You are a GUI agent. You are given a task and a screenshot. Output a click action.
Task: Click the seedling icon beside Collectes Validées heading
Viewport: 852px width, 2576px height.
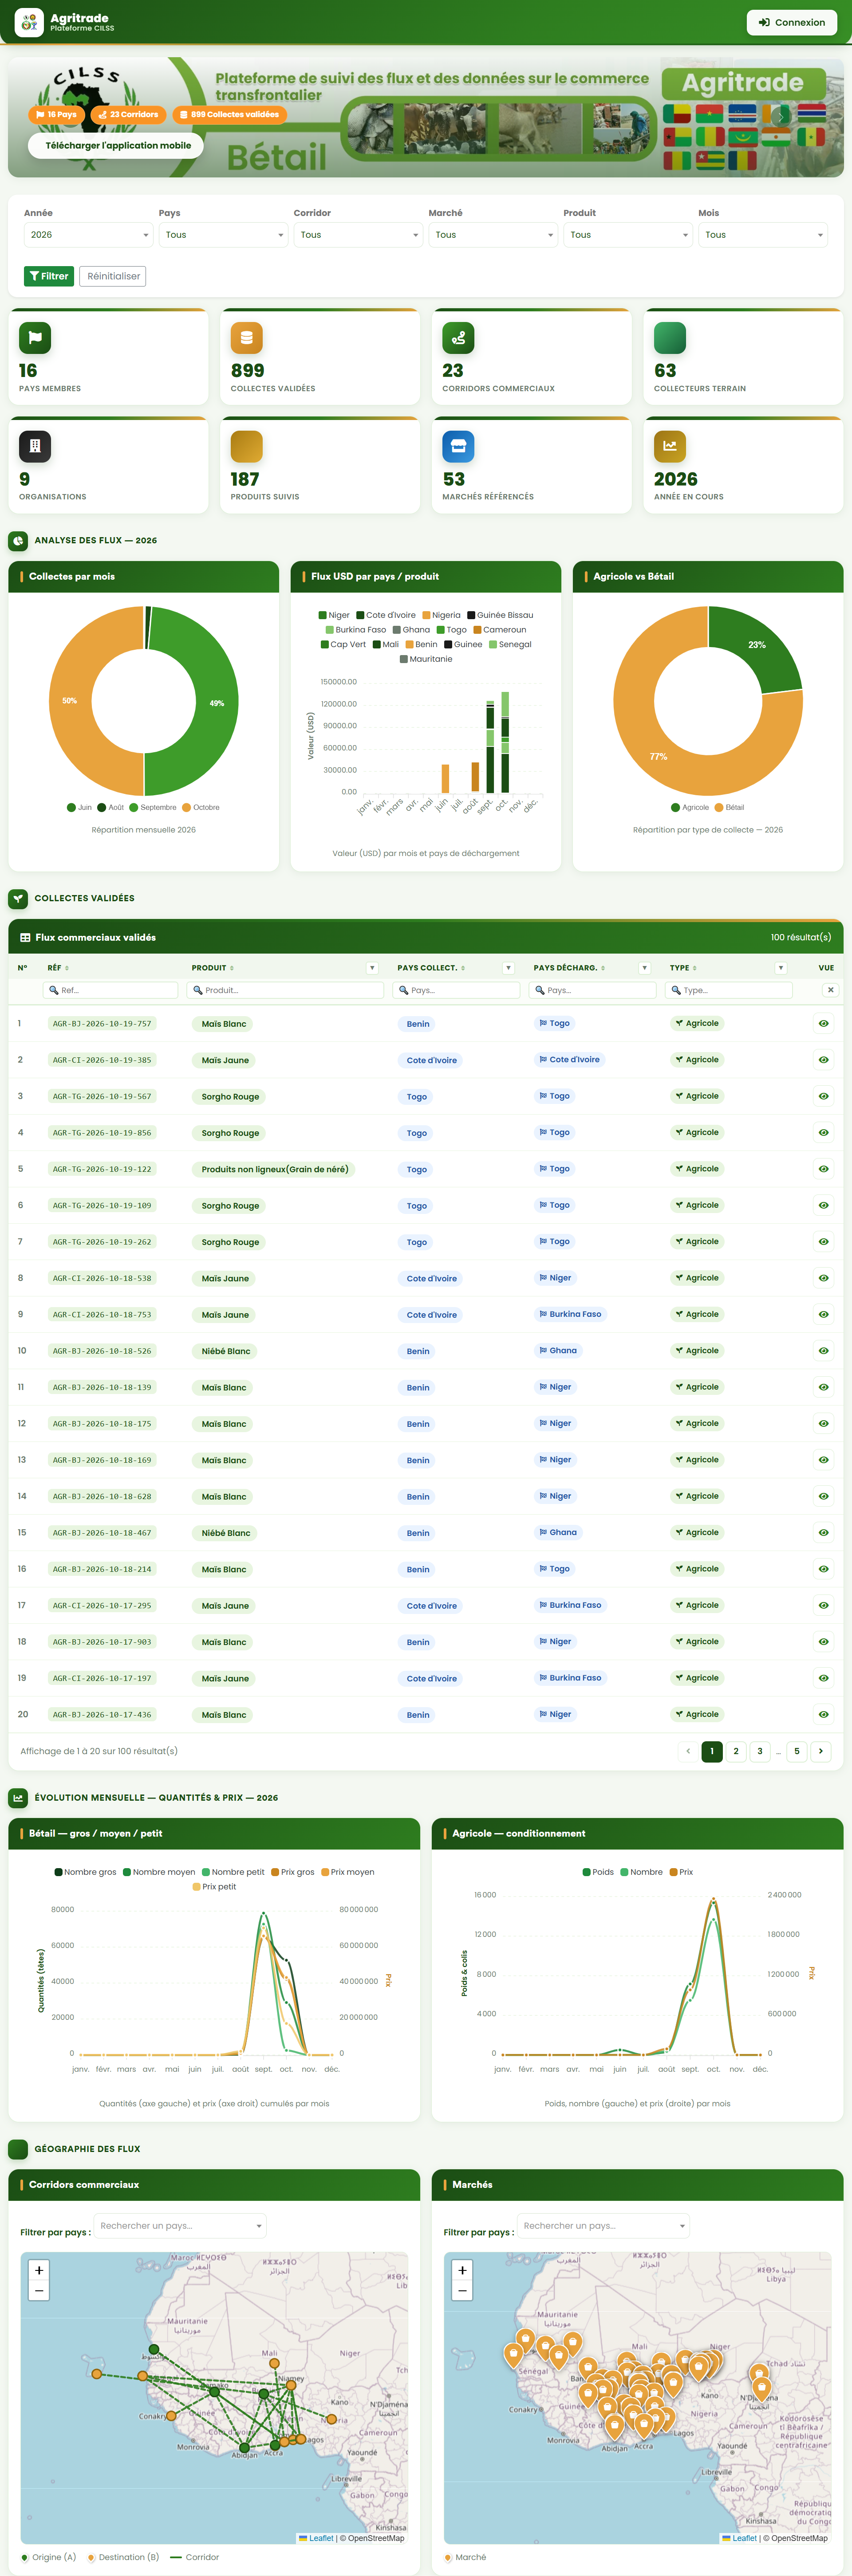pos(18,899)
